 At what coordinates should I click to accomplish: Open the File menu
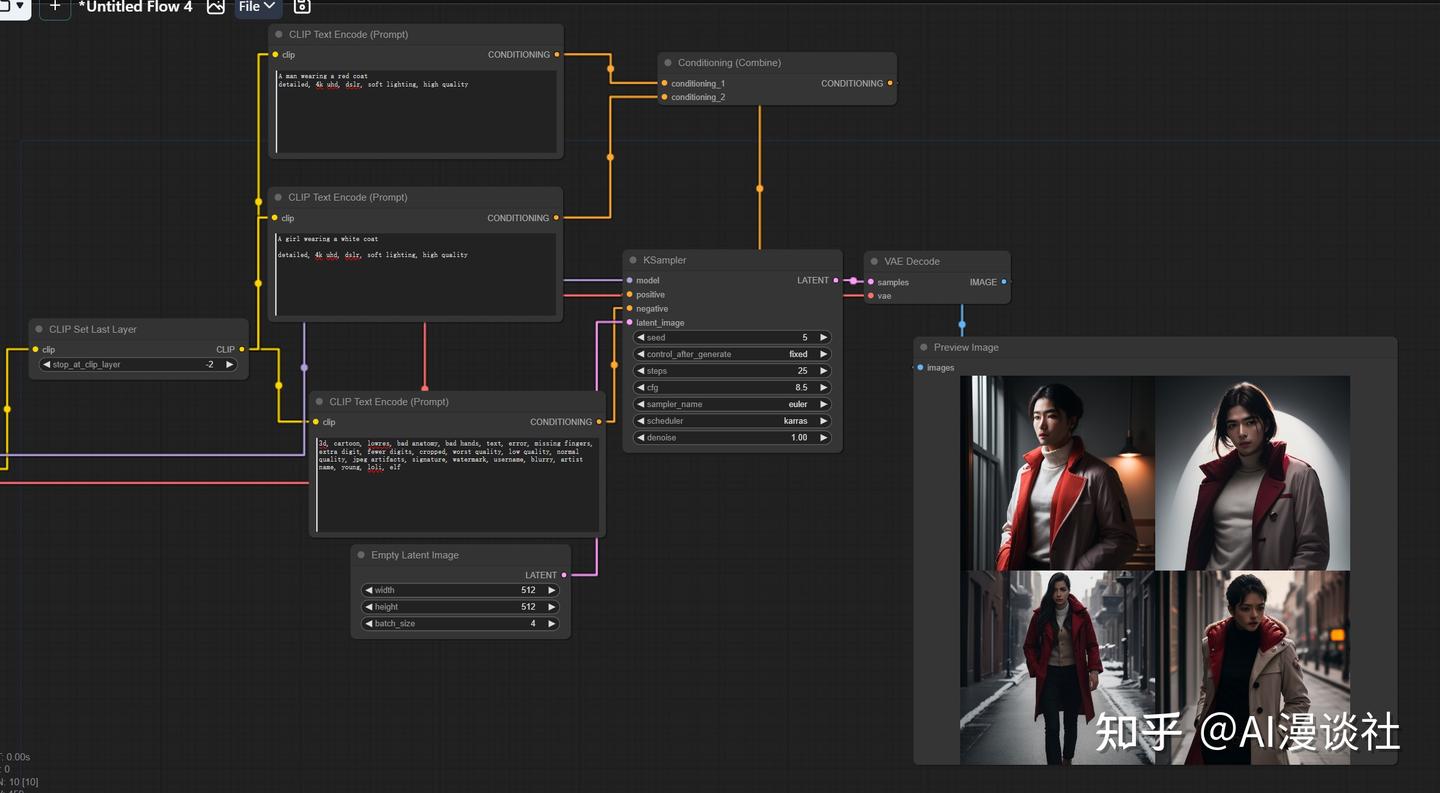tap(258, 7)
